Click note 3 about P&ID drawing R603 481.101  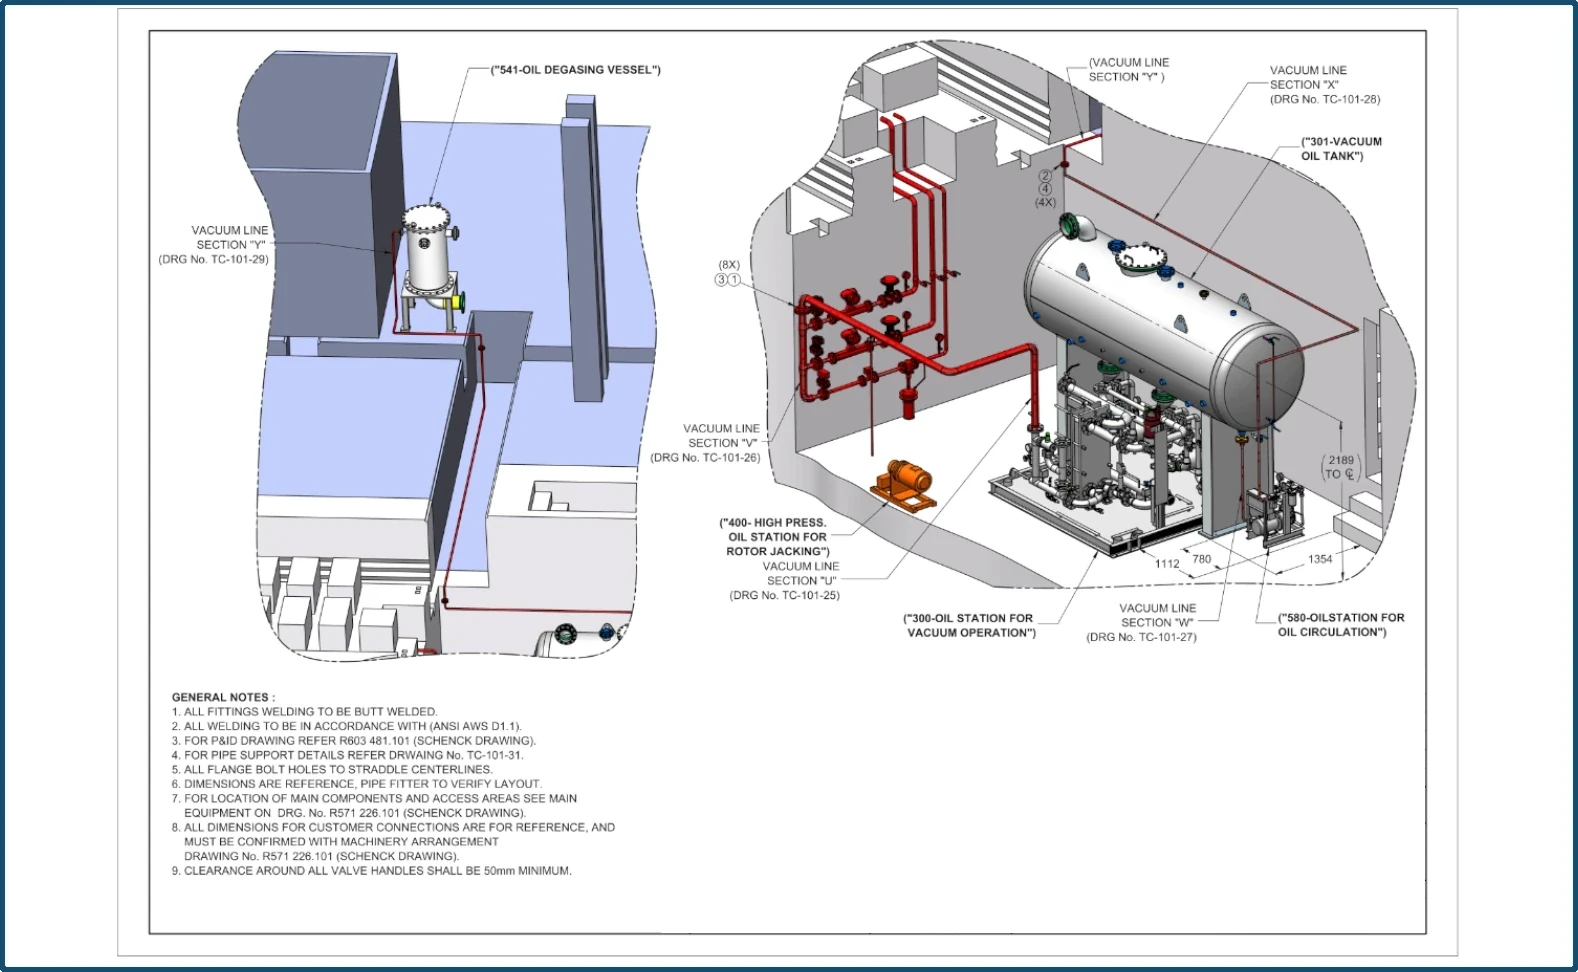354,741
